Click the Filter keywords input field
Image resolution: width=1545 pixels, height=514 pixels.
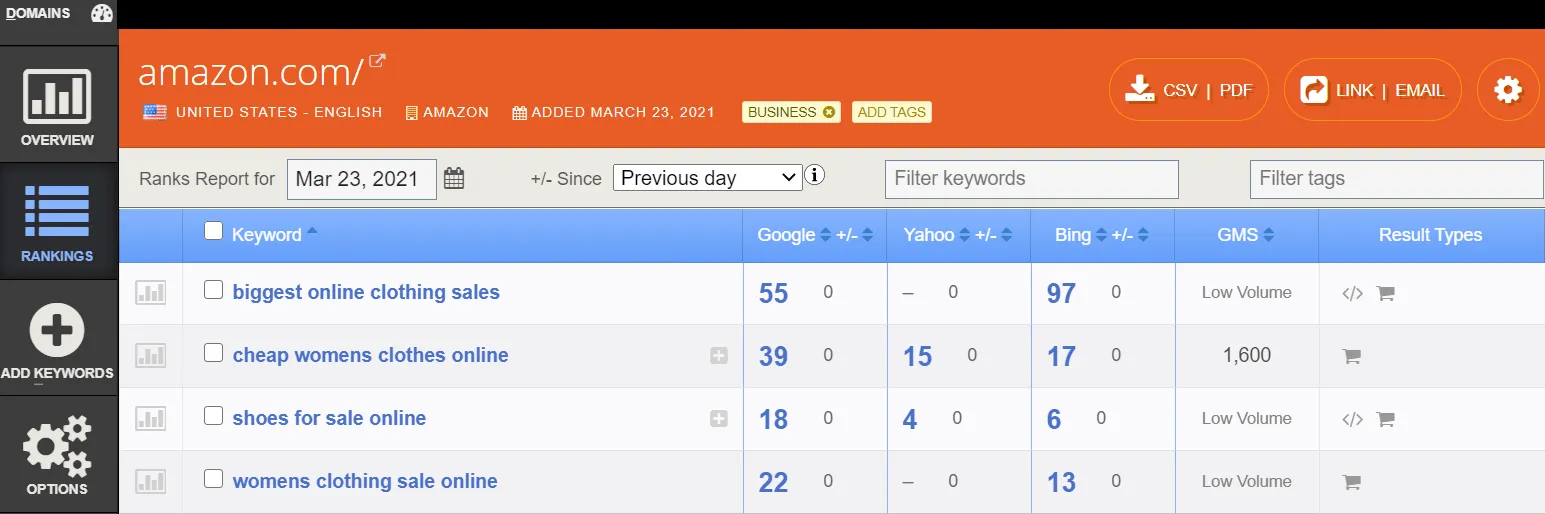1031,179
